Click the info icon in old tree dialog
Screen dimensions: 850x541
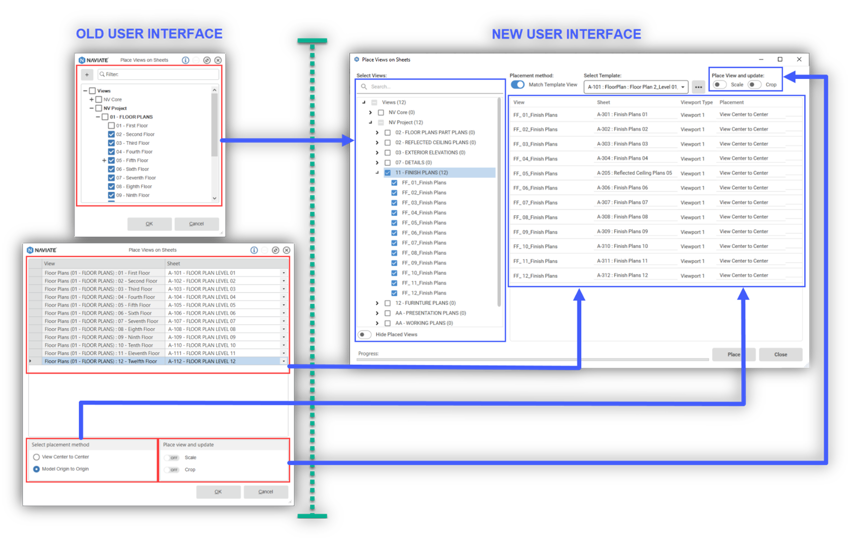coord(185,60)
